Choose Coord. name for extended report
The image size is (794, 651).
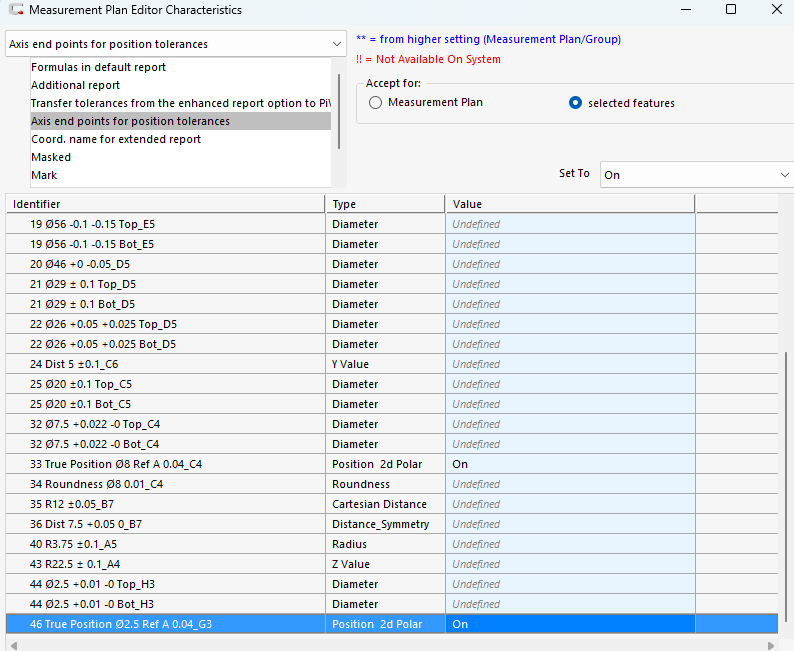point(115,139)
